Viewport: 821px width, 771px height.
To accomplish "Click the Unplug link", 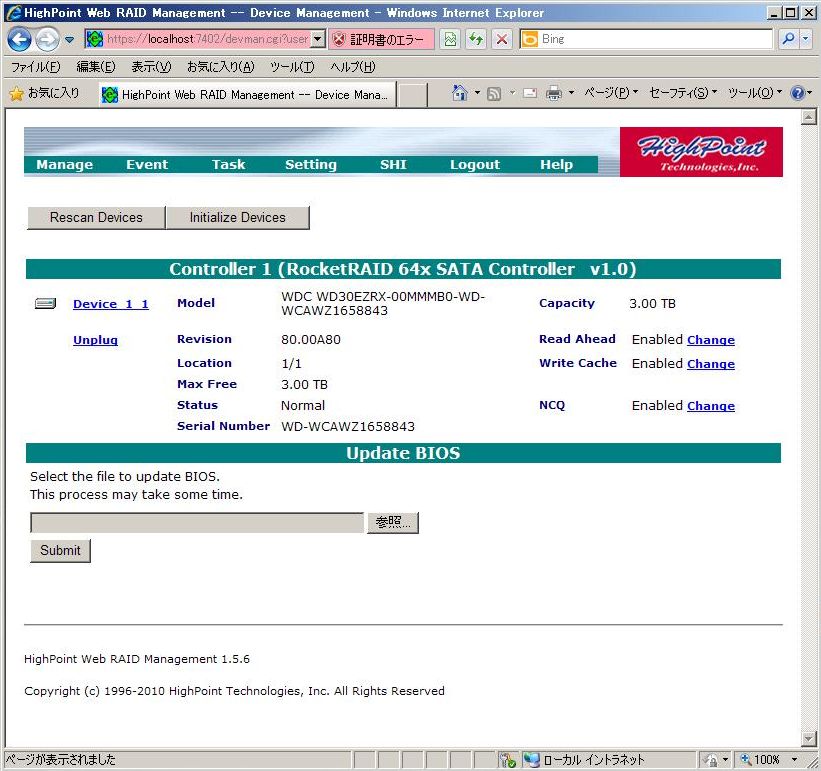I will 95,340.
